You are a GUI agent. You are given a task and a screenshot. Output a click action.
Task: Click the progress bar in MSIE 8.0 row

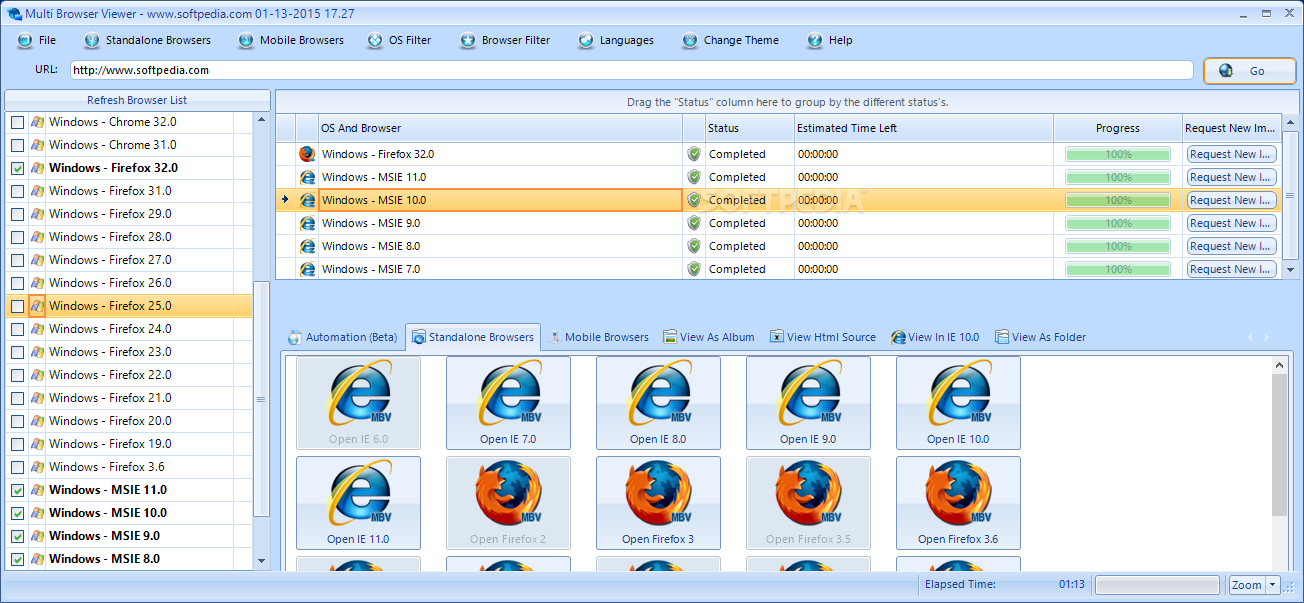coord(1118,246)
